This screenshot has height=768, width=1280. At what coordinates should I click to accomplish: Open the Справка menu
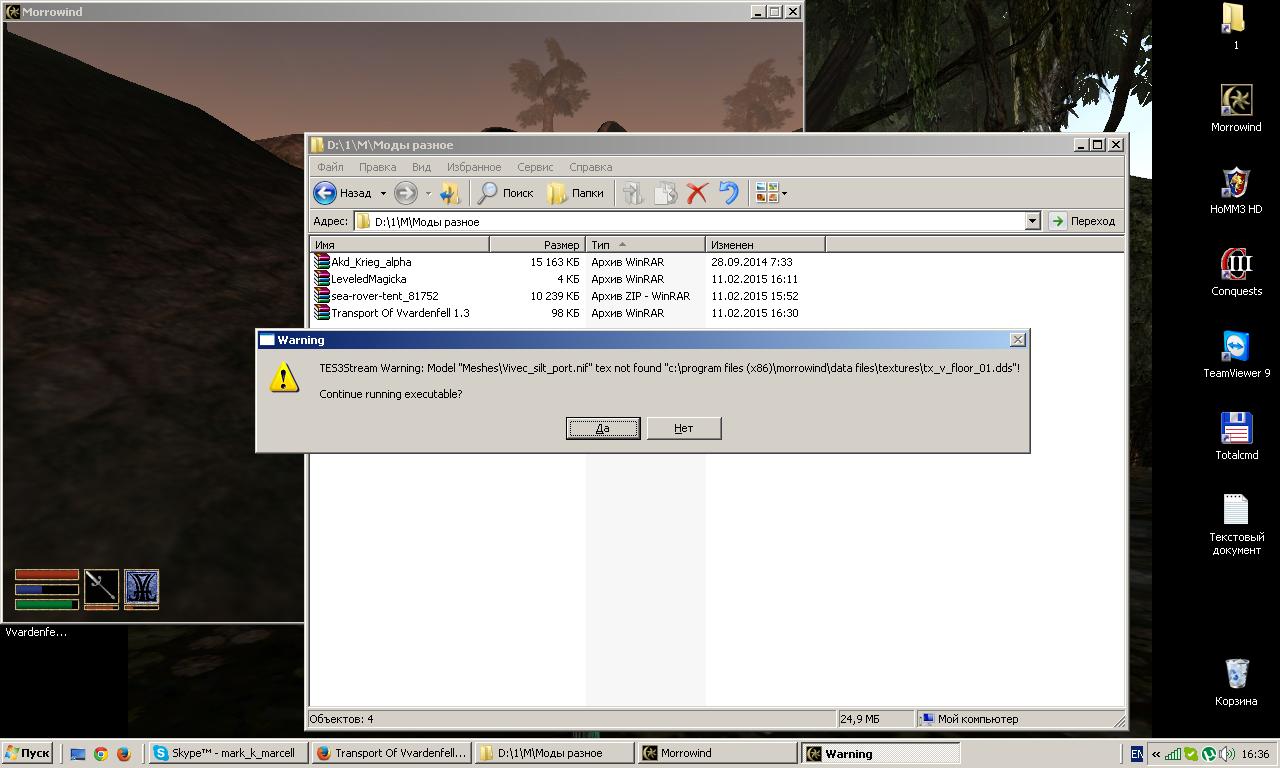point(590,167)
